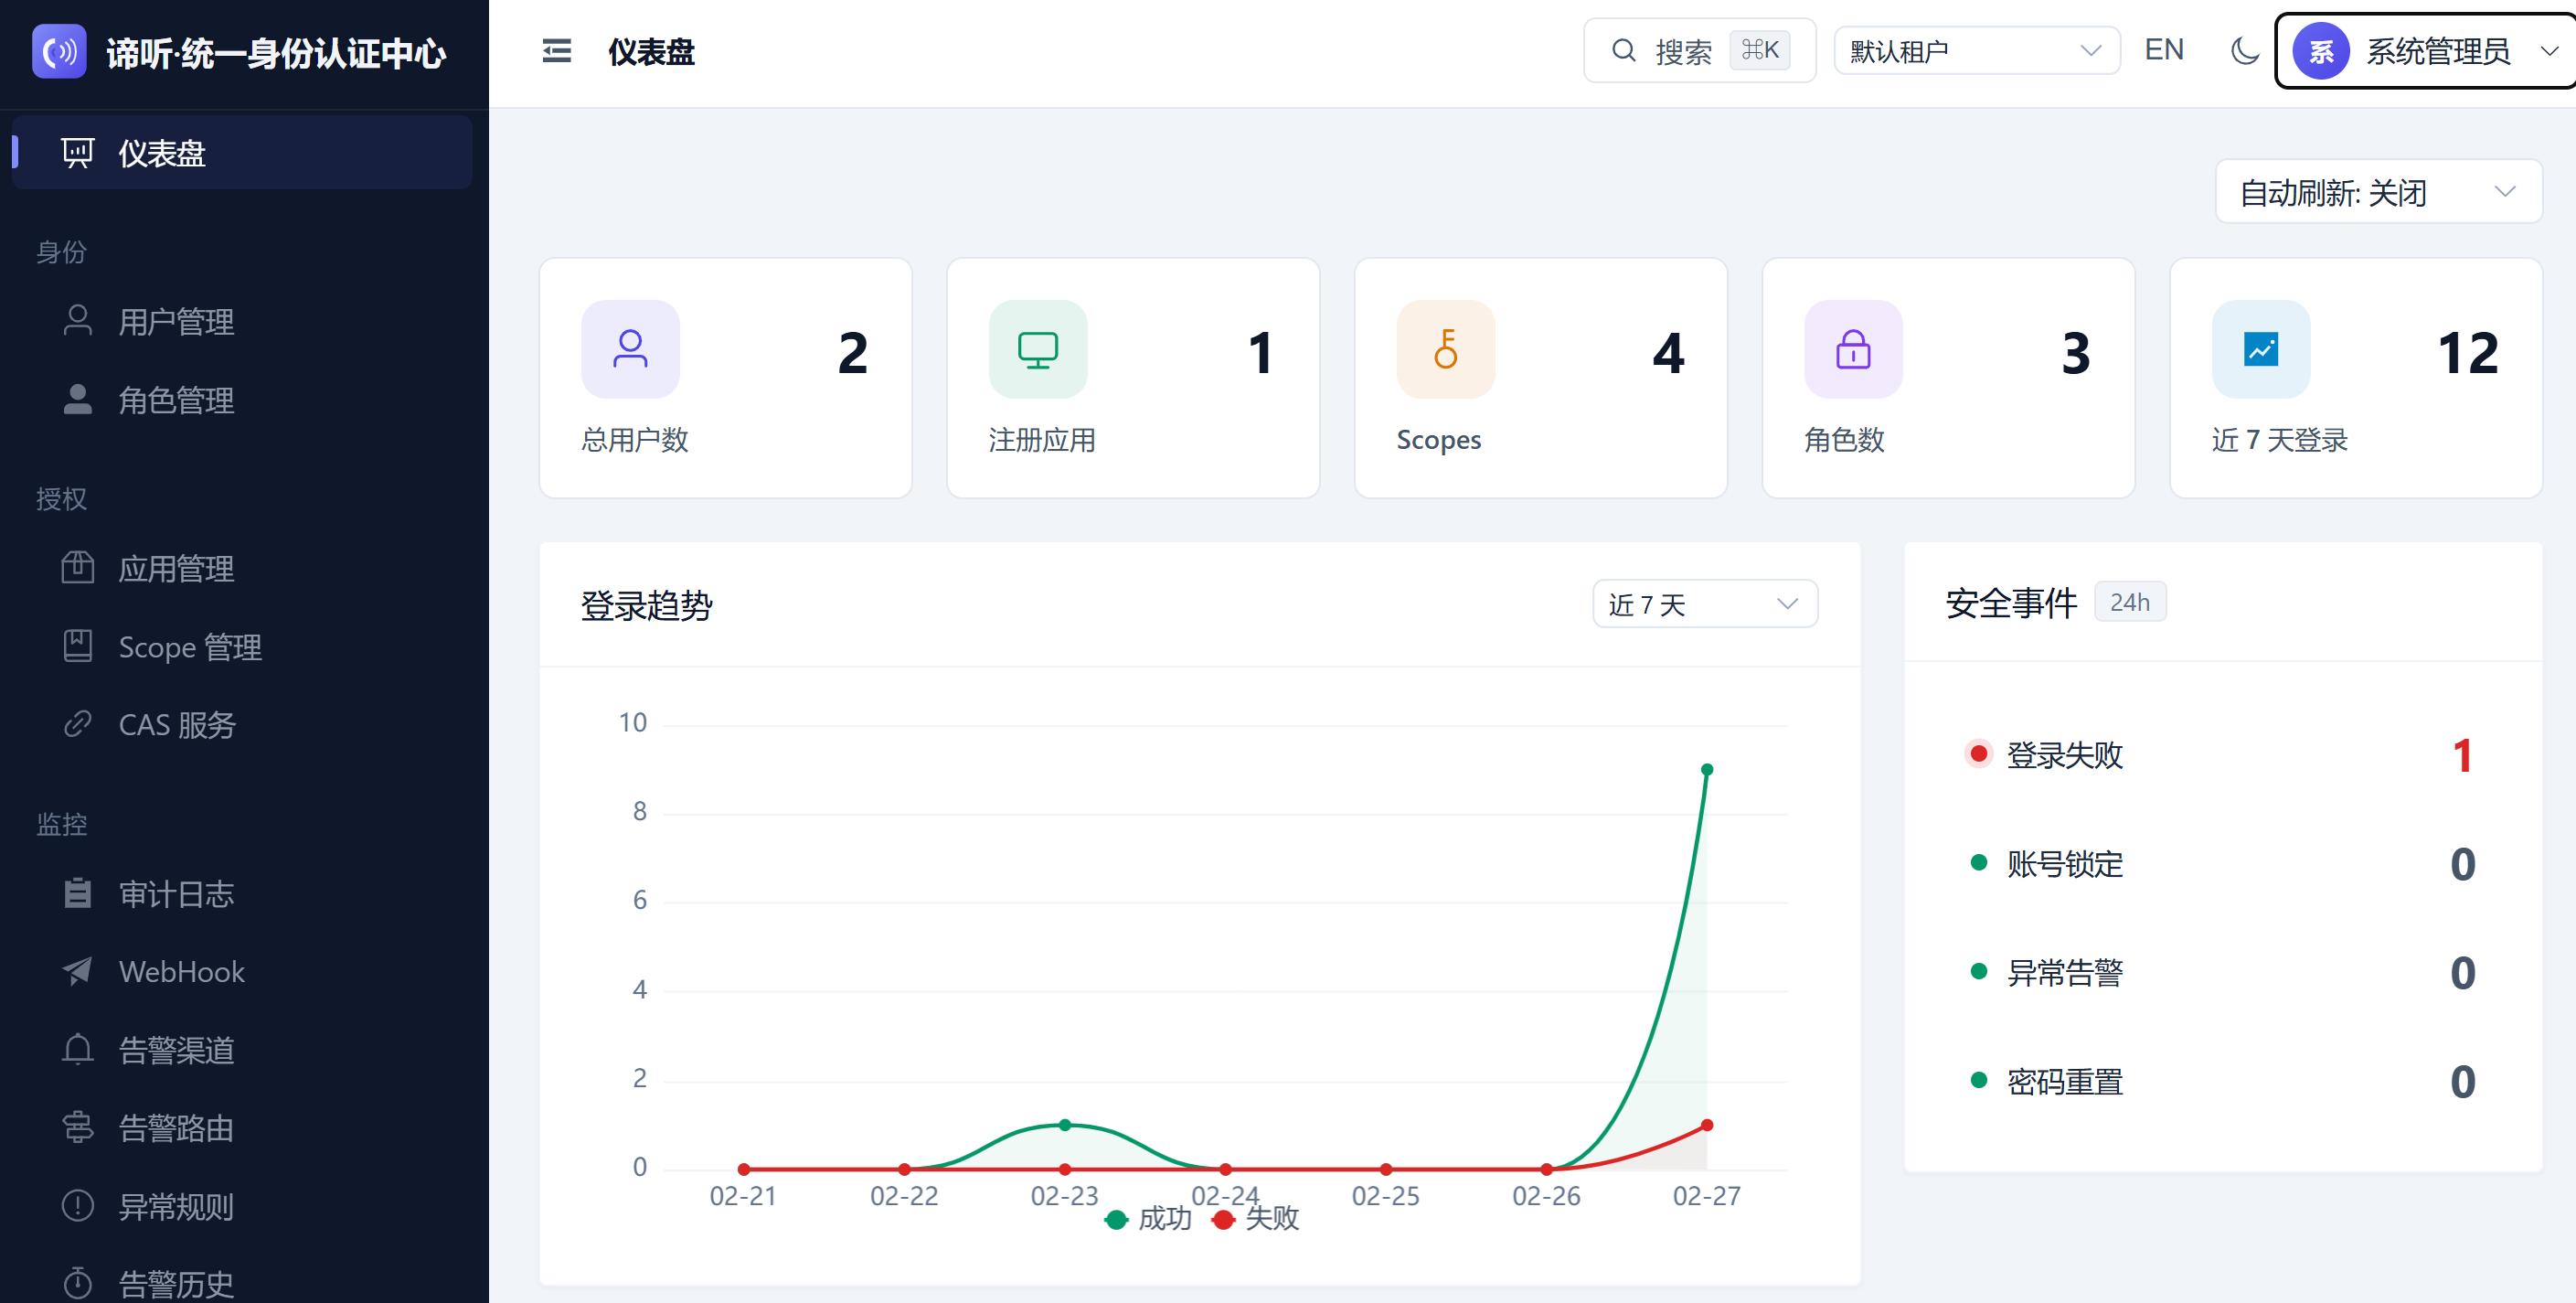Screen dimensions: 2576x1303
Task: Open the 系统管理员 user menu
Action: tap(2424, 52)
